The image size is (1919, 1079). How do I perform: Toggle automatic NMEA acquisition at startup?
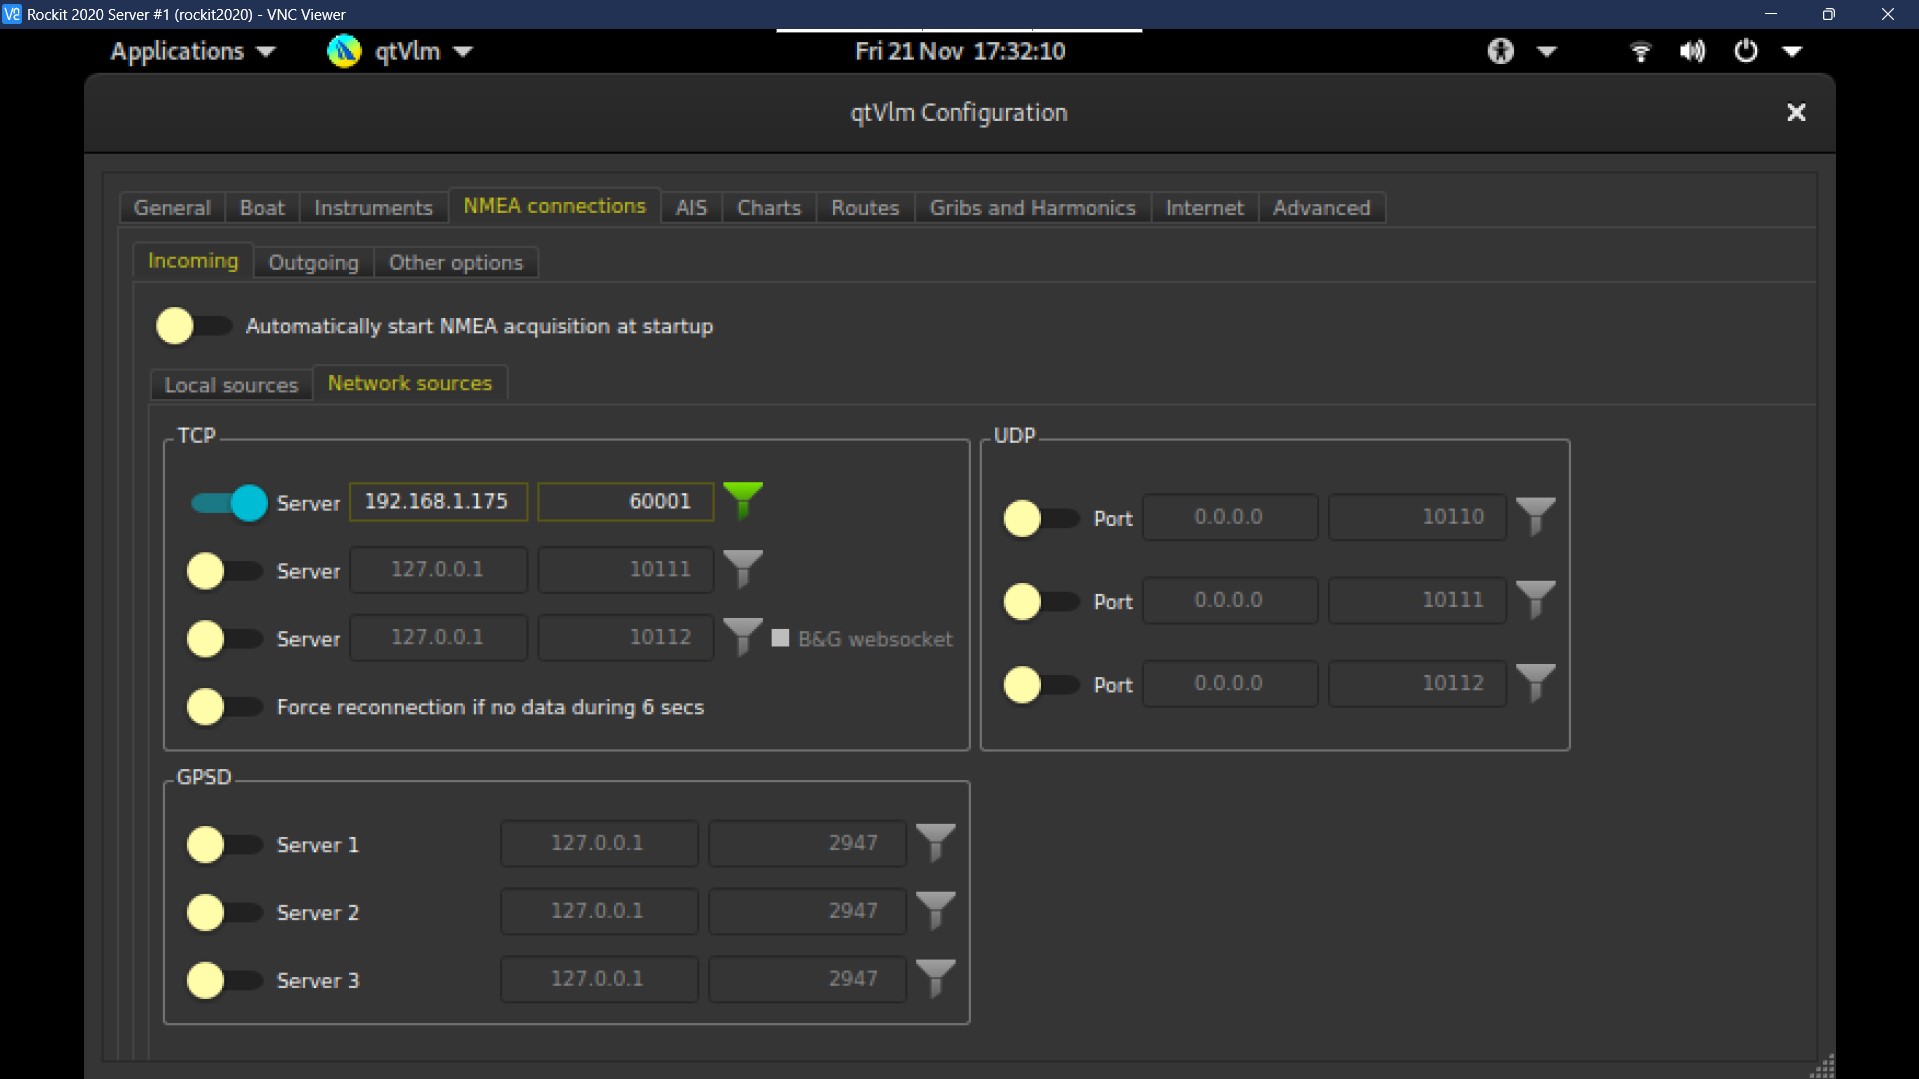click(193, 326)
